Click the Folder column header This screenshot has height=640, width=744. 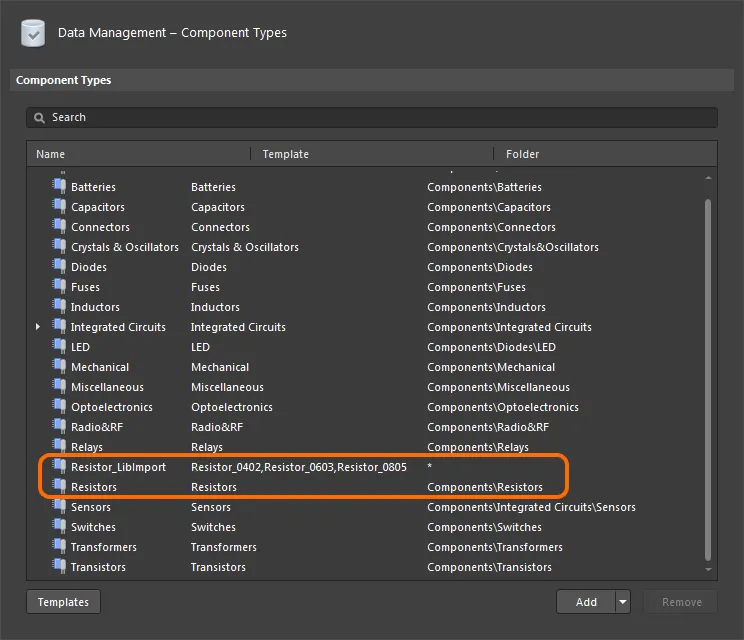point(522,154)
